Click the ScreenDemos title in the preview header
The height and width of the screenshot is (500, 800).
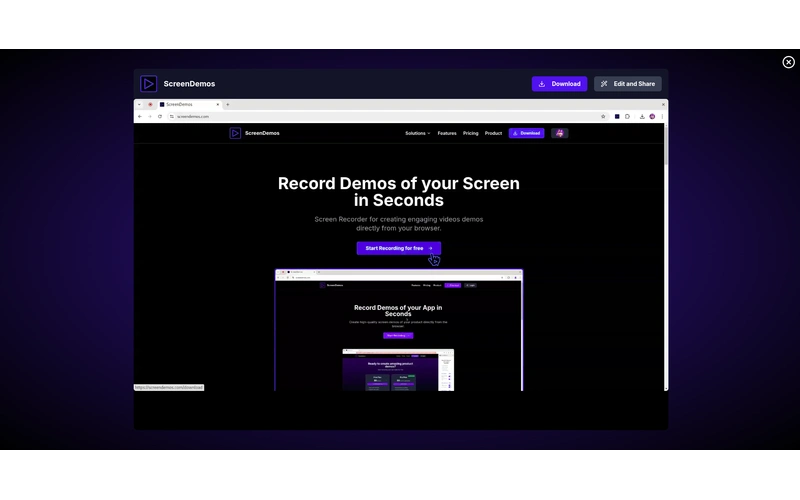(189, 84)
